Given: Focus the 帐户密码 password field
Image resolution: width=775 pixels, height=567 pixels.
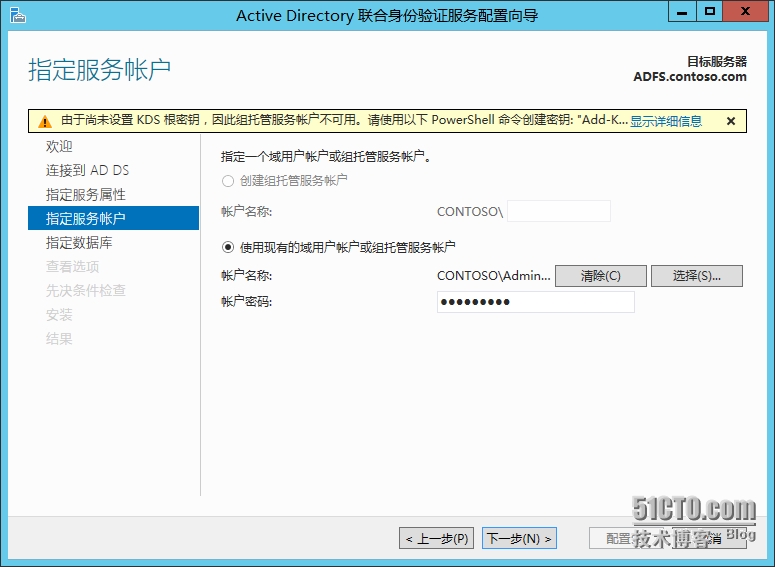Looking at the screenshot, I should tap(535, 302).
